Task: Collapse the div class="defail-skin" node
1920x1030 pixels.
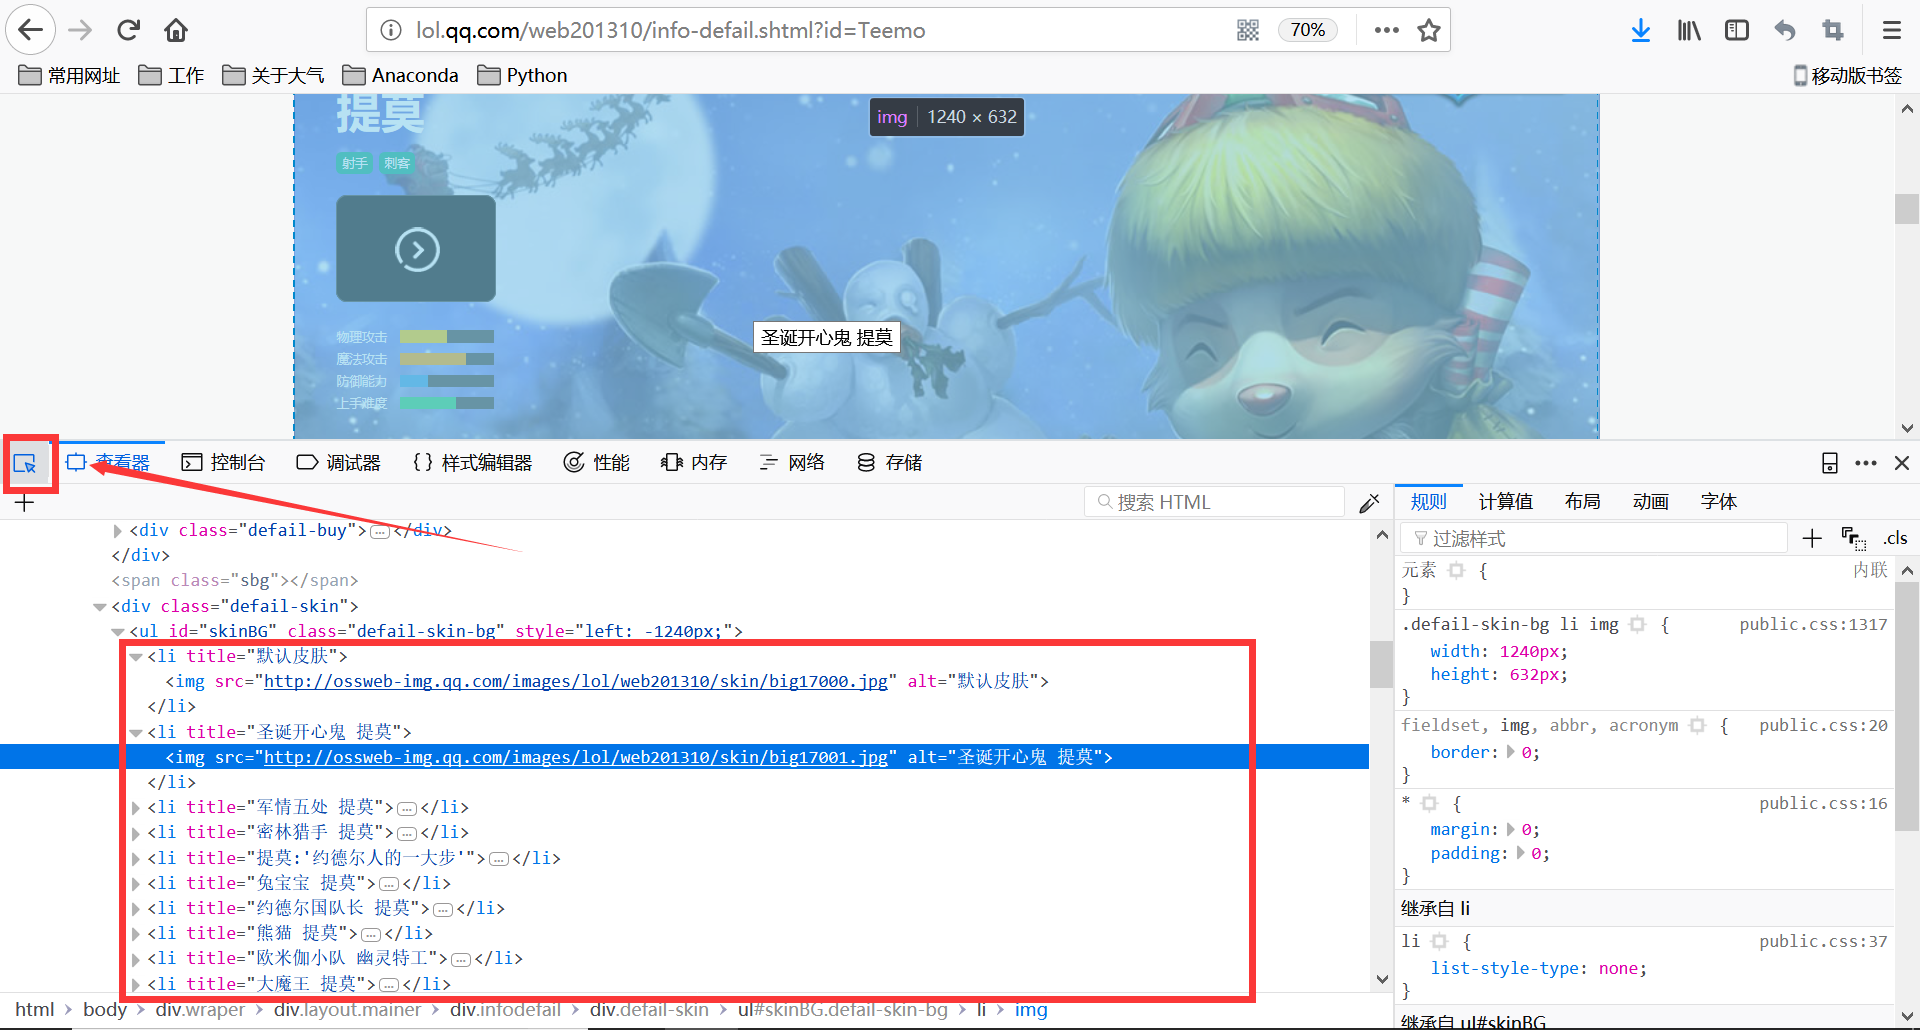Action: click(x=100, y=607)
